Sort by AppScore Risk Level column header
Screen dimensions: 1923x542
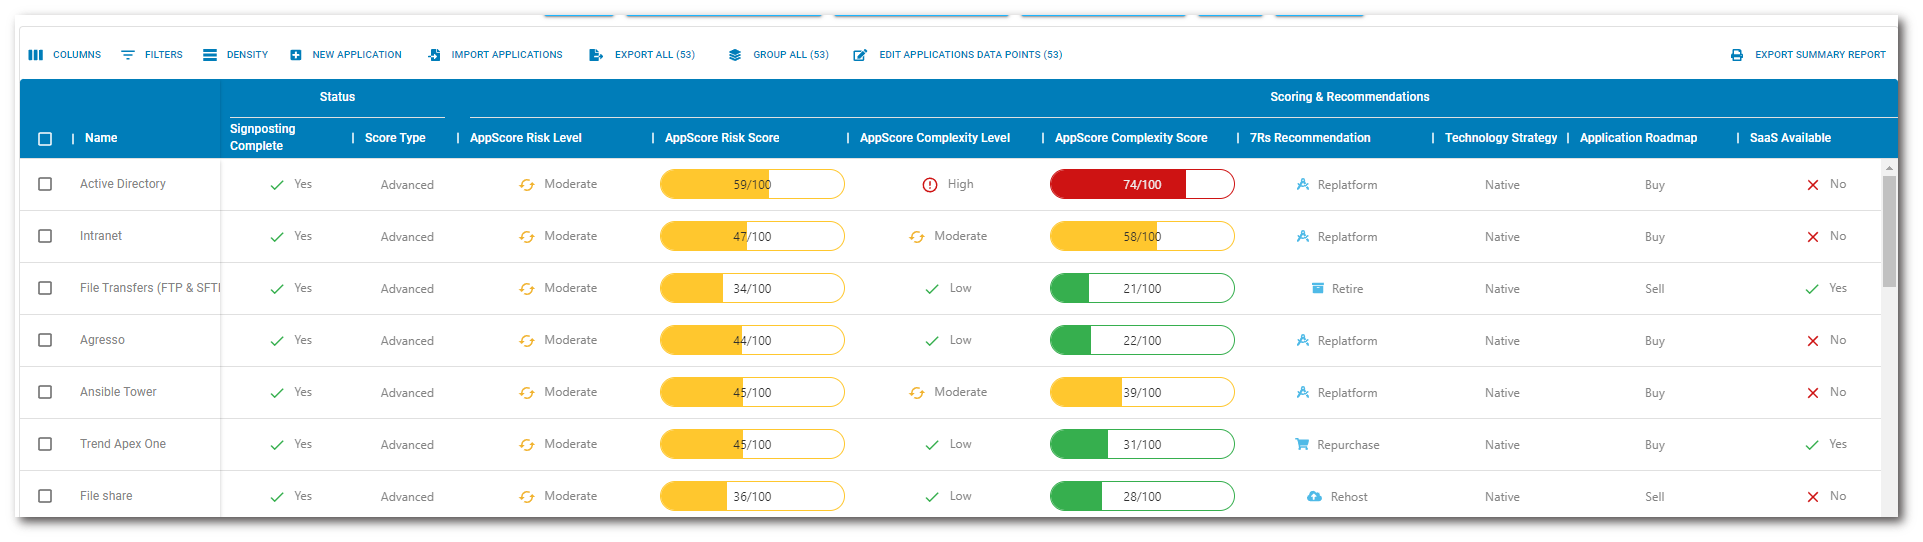pyautogui.click(x=526, y=138)
